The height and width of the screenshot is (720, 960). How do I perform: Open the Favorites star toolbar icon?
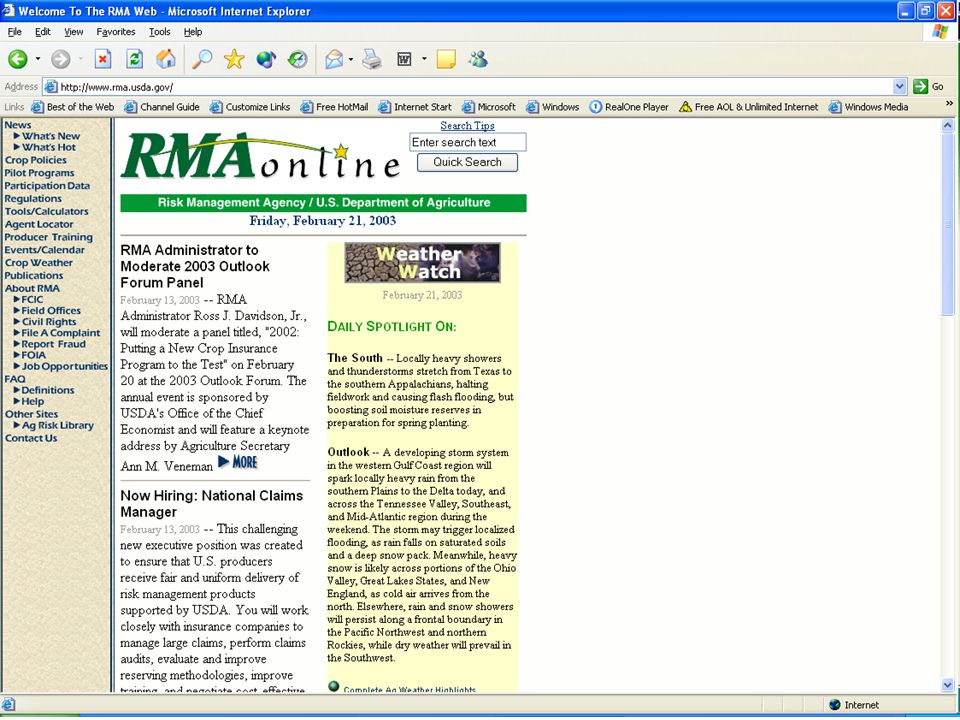(x=234, y=59)
